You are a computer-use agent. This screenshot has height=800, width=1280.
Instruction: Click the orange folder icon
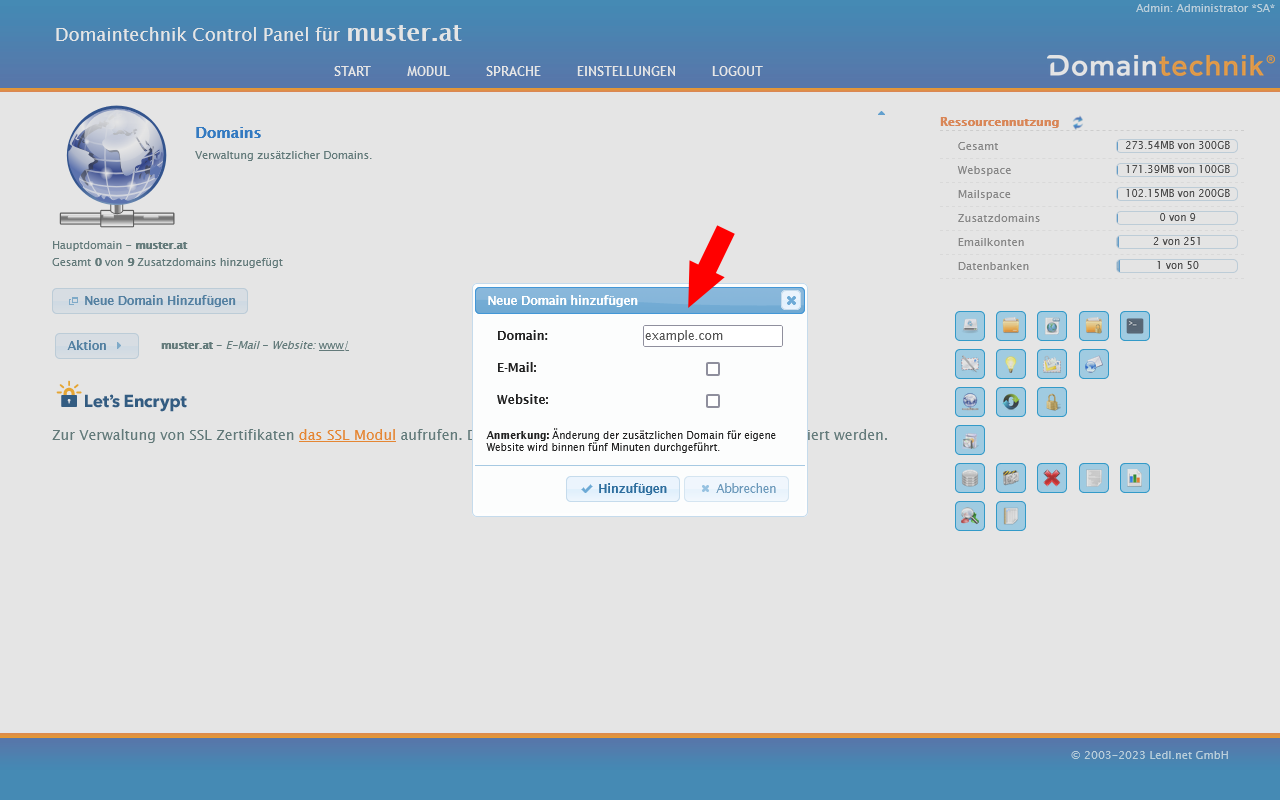click(x=1010, y=326)
